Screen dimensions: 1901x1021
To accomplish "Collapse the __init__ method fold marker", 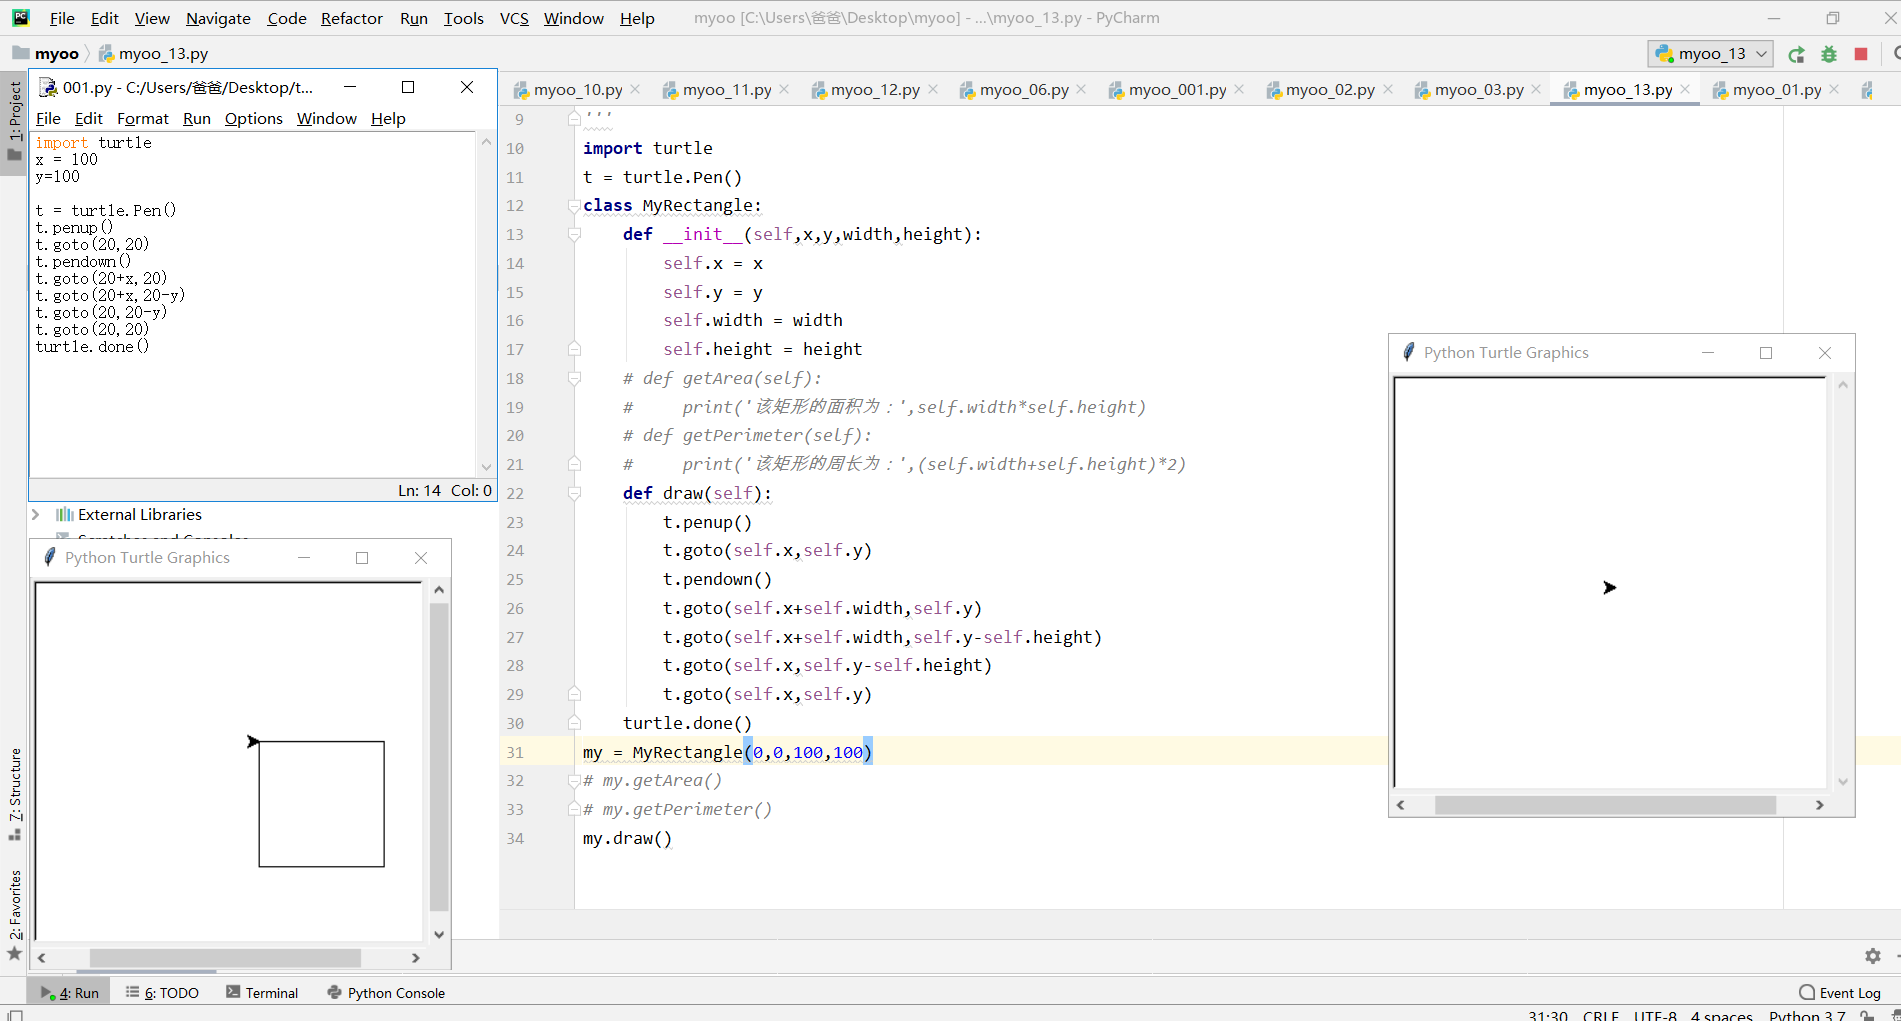I will pos(574,235).
